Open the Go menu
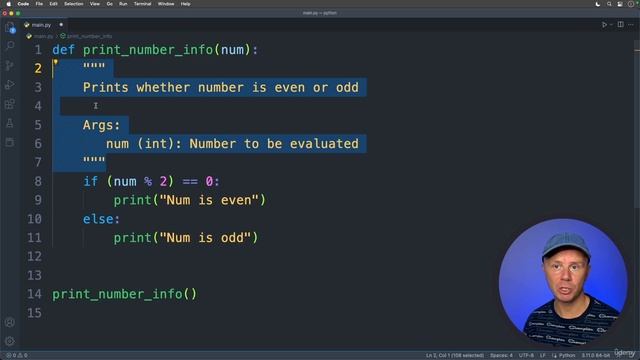The image size is (640, 360). coord(110,4)
